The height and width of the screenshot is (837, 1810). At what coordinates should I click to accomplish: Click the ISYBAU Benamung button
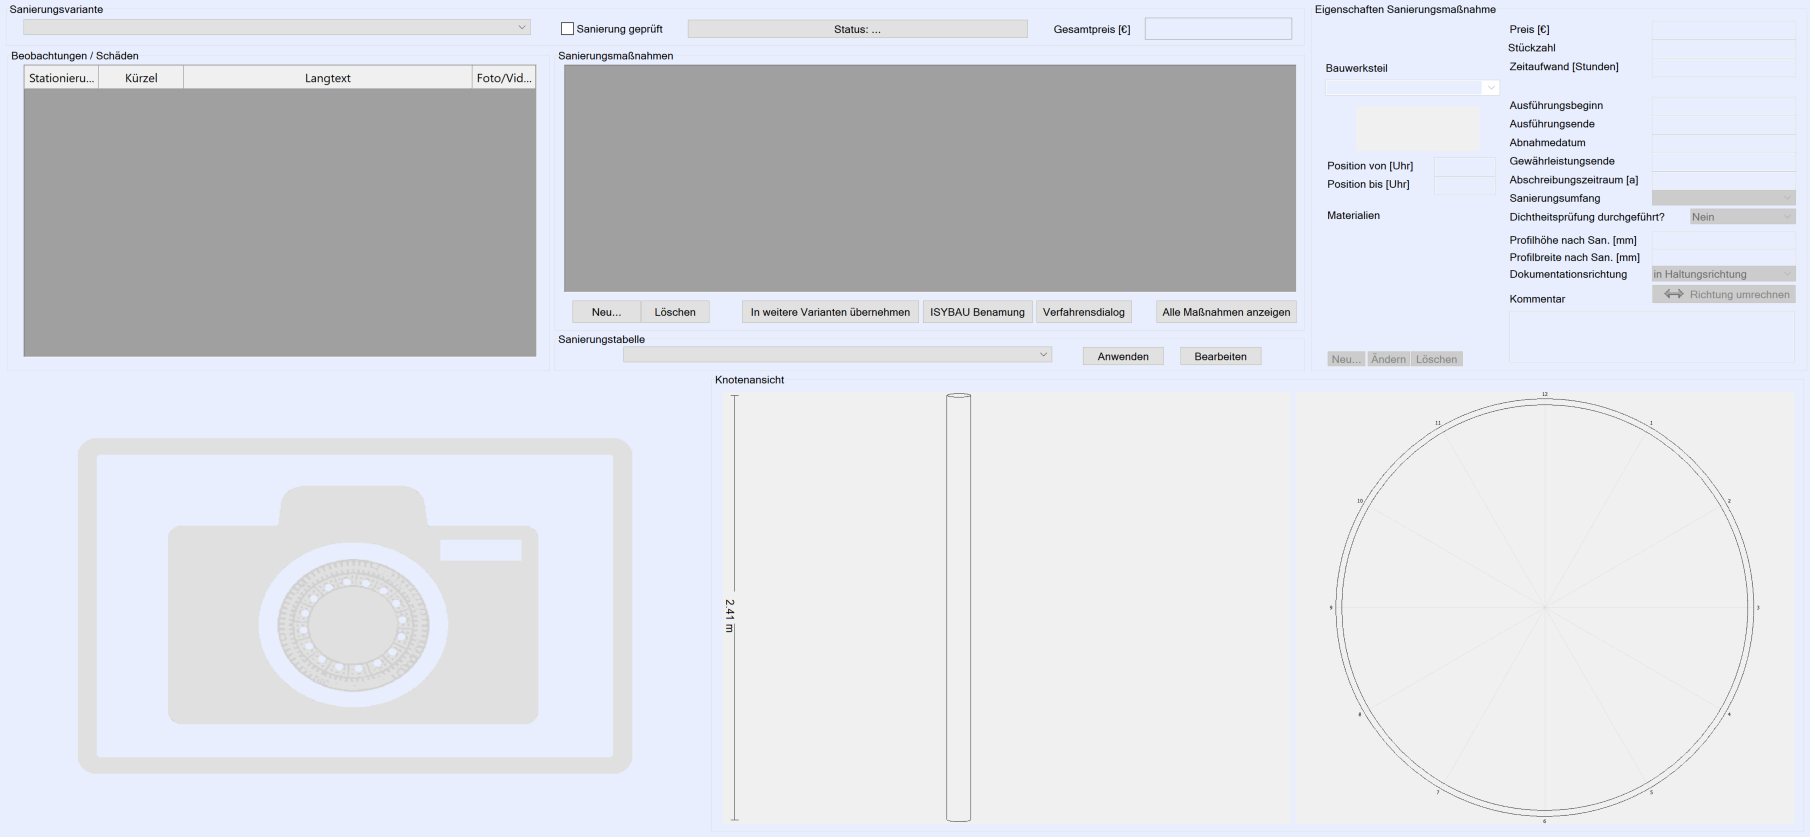pyautogui.click(x=977, y=312)
